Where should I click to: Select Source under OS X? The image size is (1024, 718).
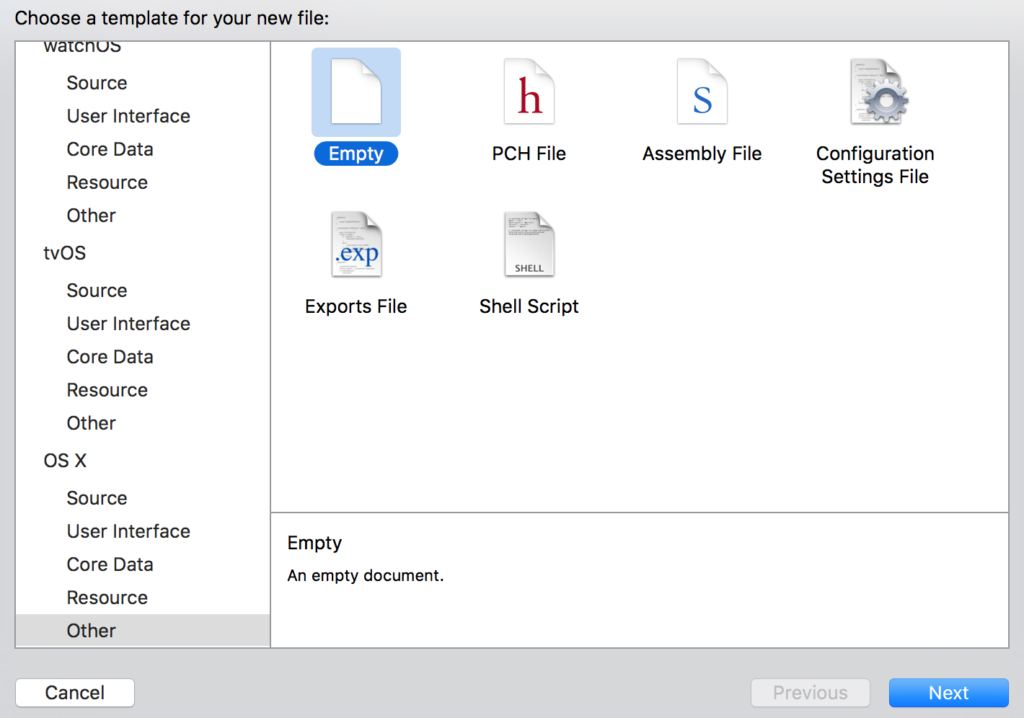pos(96,497)
